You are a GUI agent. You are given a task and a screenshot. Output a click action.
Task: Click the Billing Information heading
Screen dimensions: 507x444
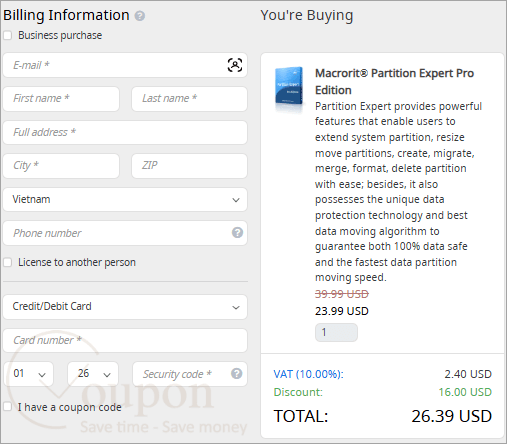pos(66,15)
